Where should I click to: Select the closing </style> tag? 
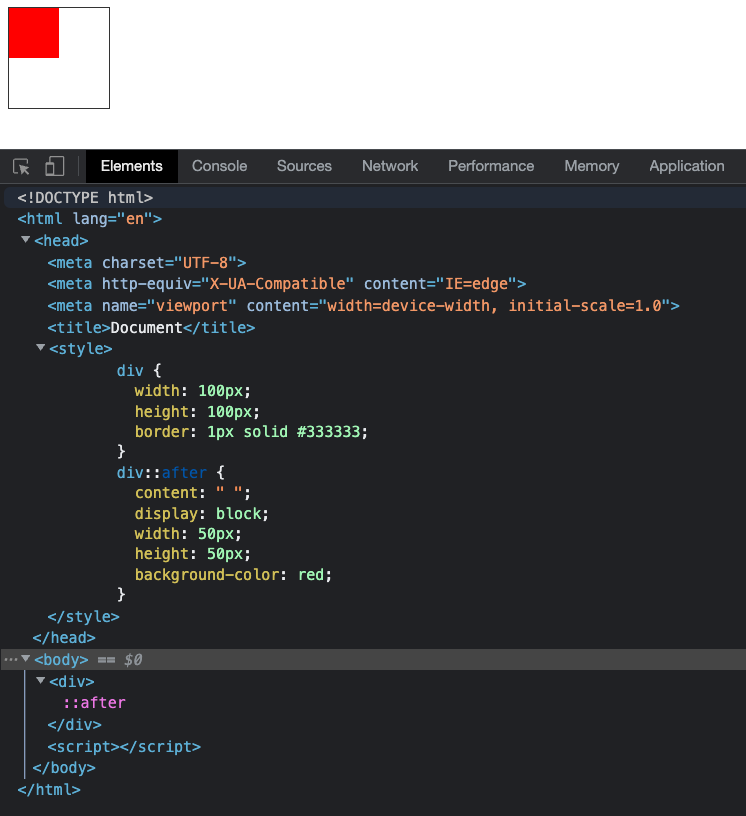coord(83,617)
